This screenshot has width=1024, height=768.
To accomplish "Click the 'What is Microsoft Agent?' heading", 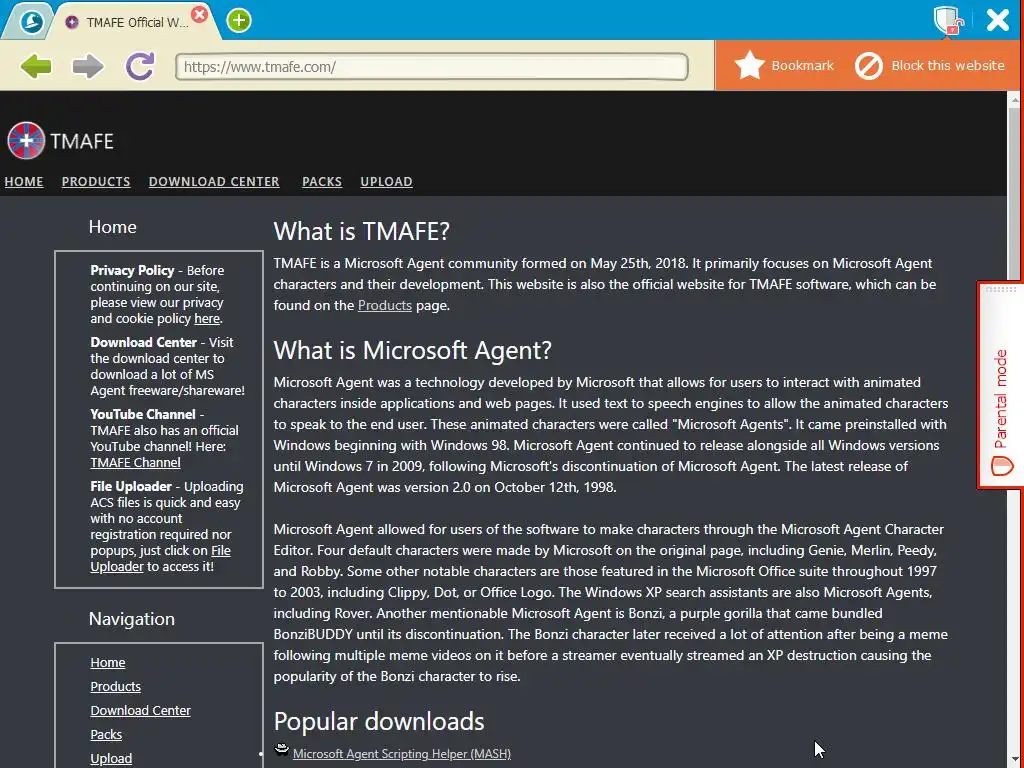I will pos(413,350).
